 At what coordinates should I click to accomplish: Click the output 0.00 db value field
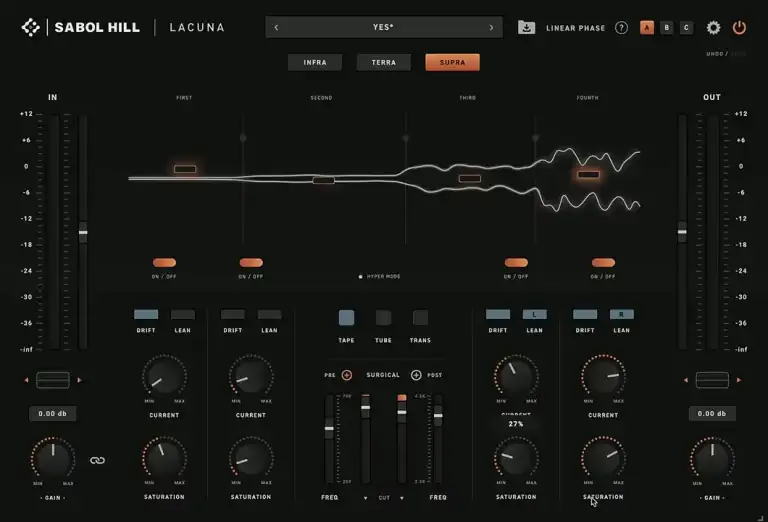(712, 414)
